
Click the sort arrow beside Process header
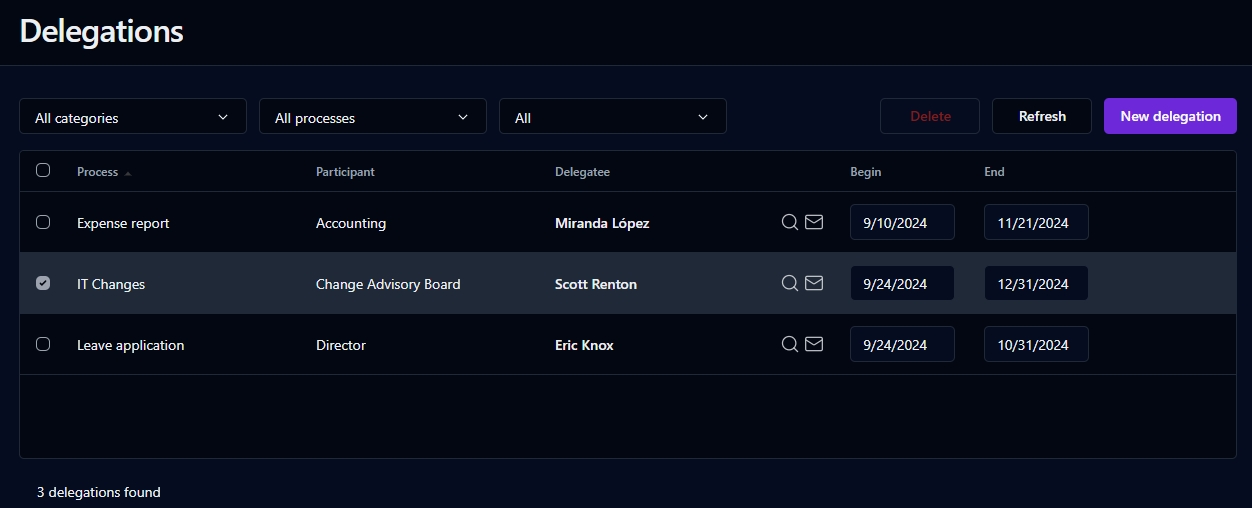pos(128,173)
